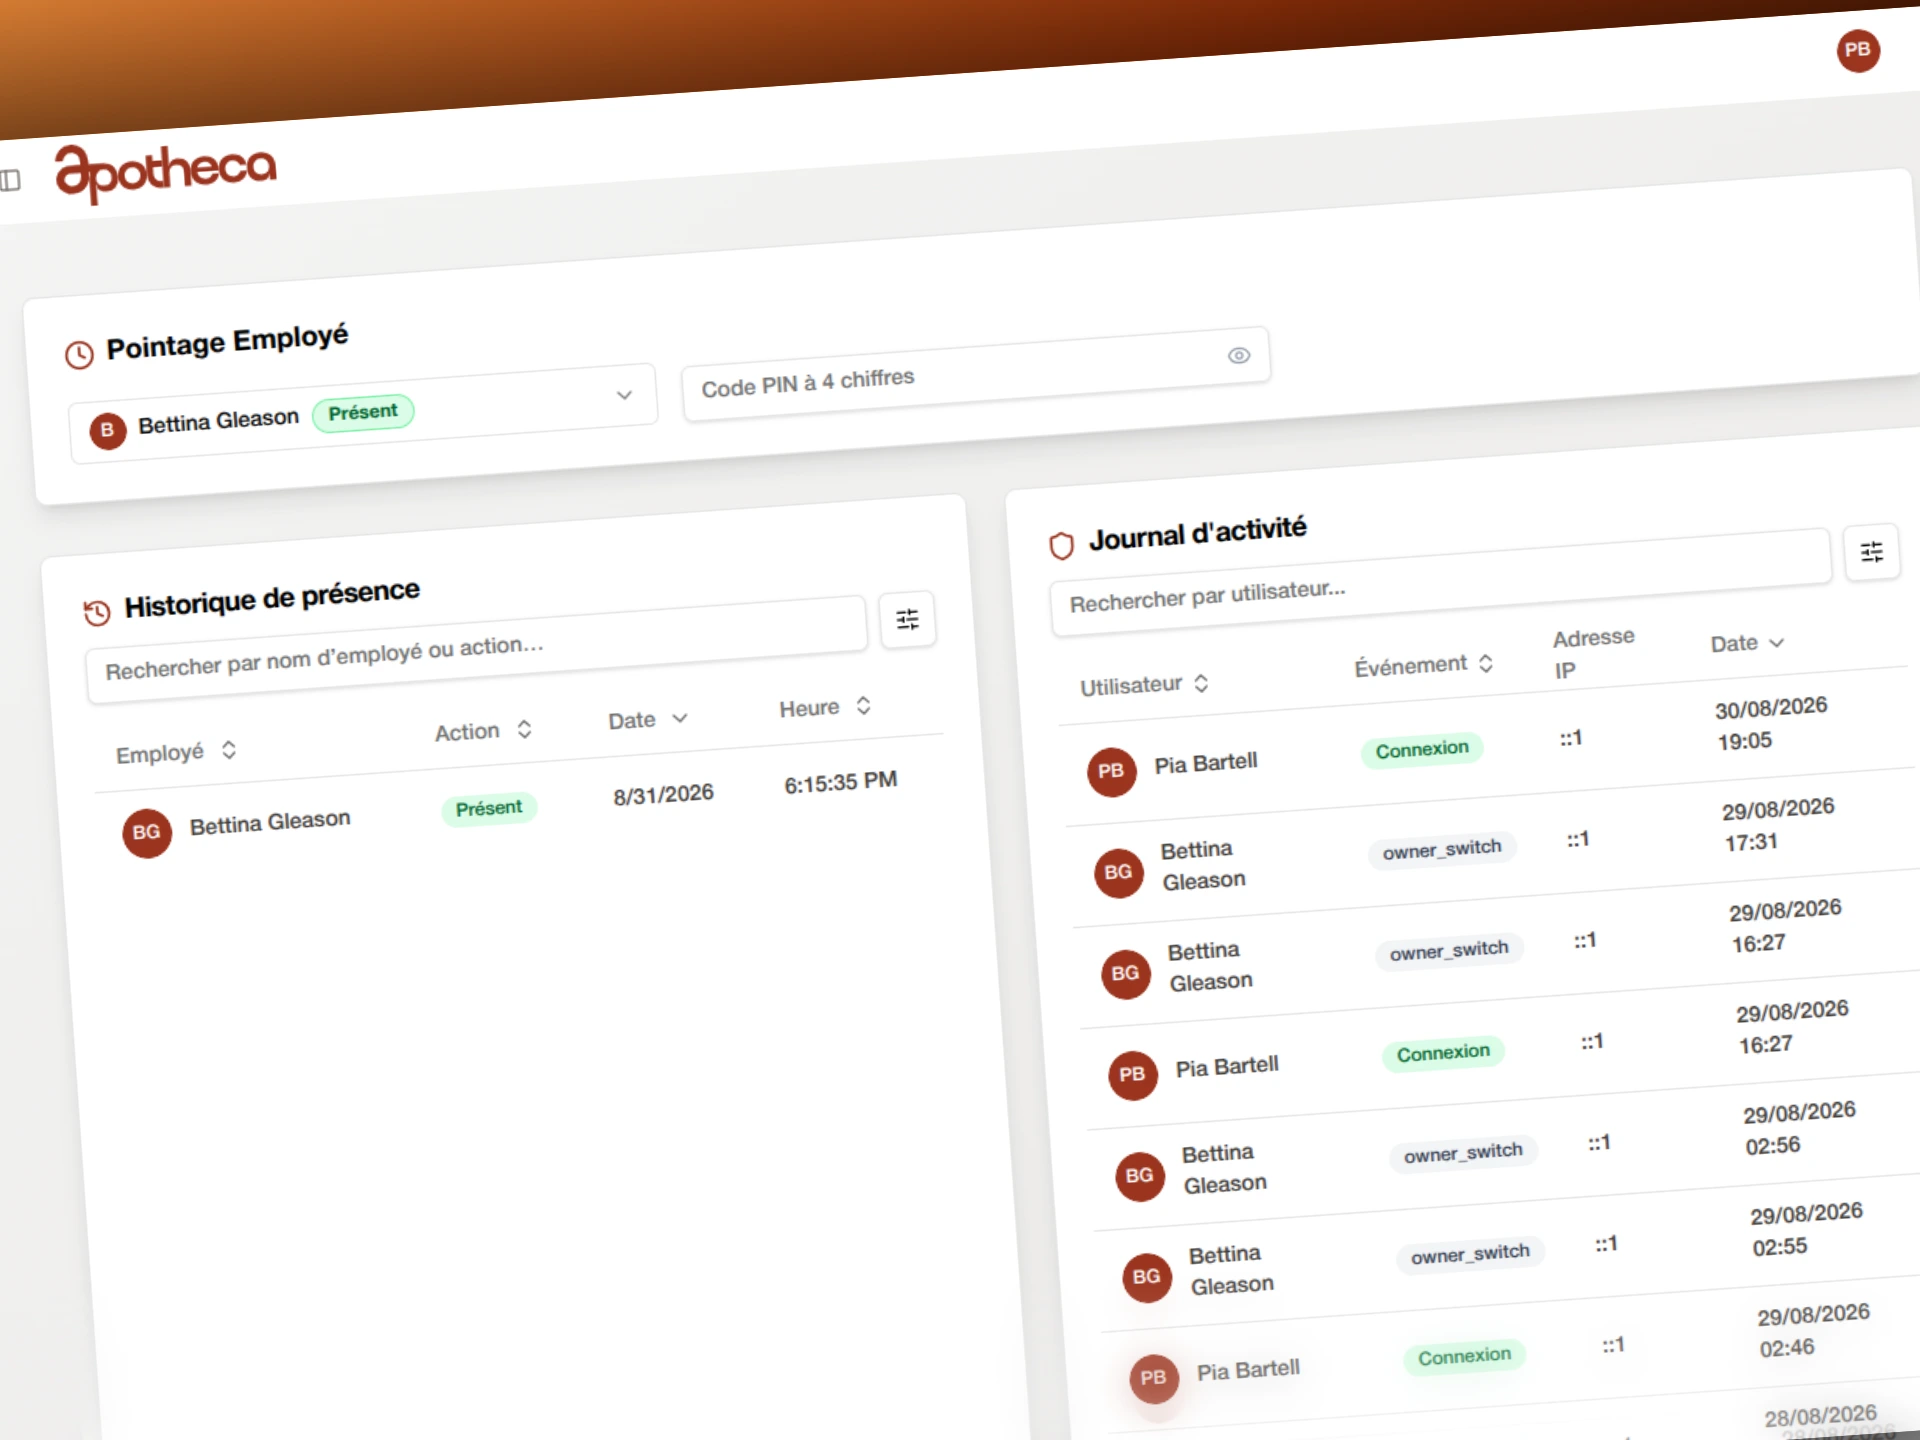Screen dimensions: 1920x1440
Task: Select the 29/08/2026 02:46 date cell
Action: (x=1813, y=1330)
